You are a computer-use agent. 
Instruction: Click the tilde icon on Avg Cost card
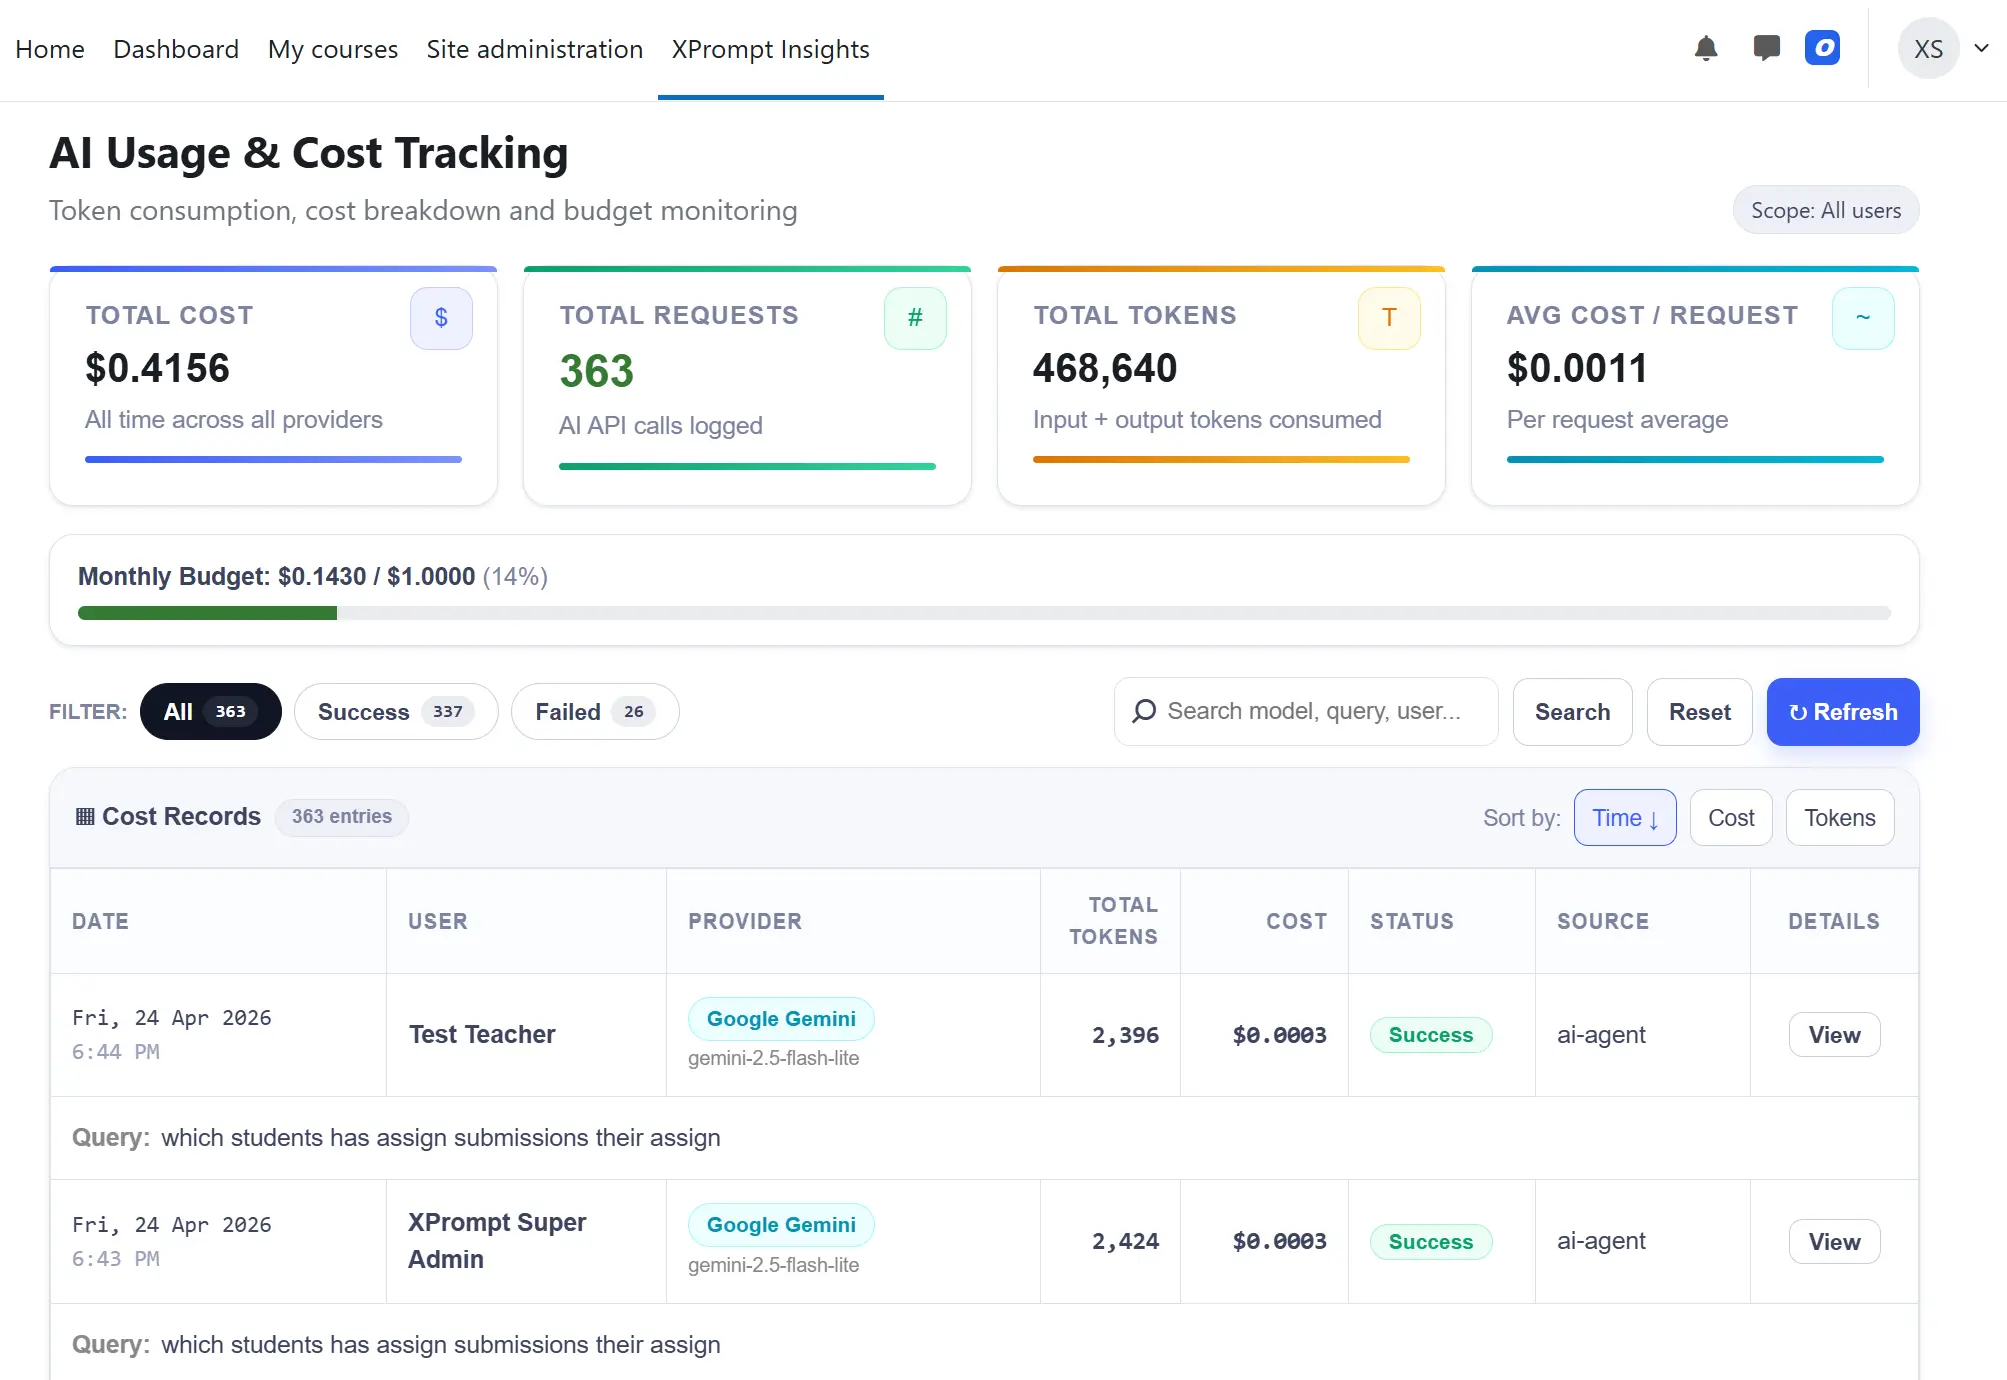tap(1863, 318)
